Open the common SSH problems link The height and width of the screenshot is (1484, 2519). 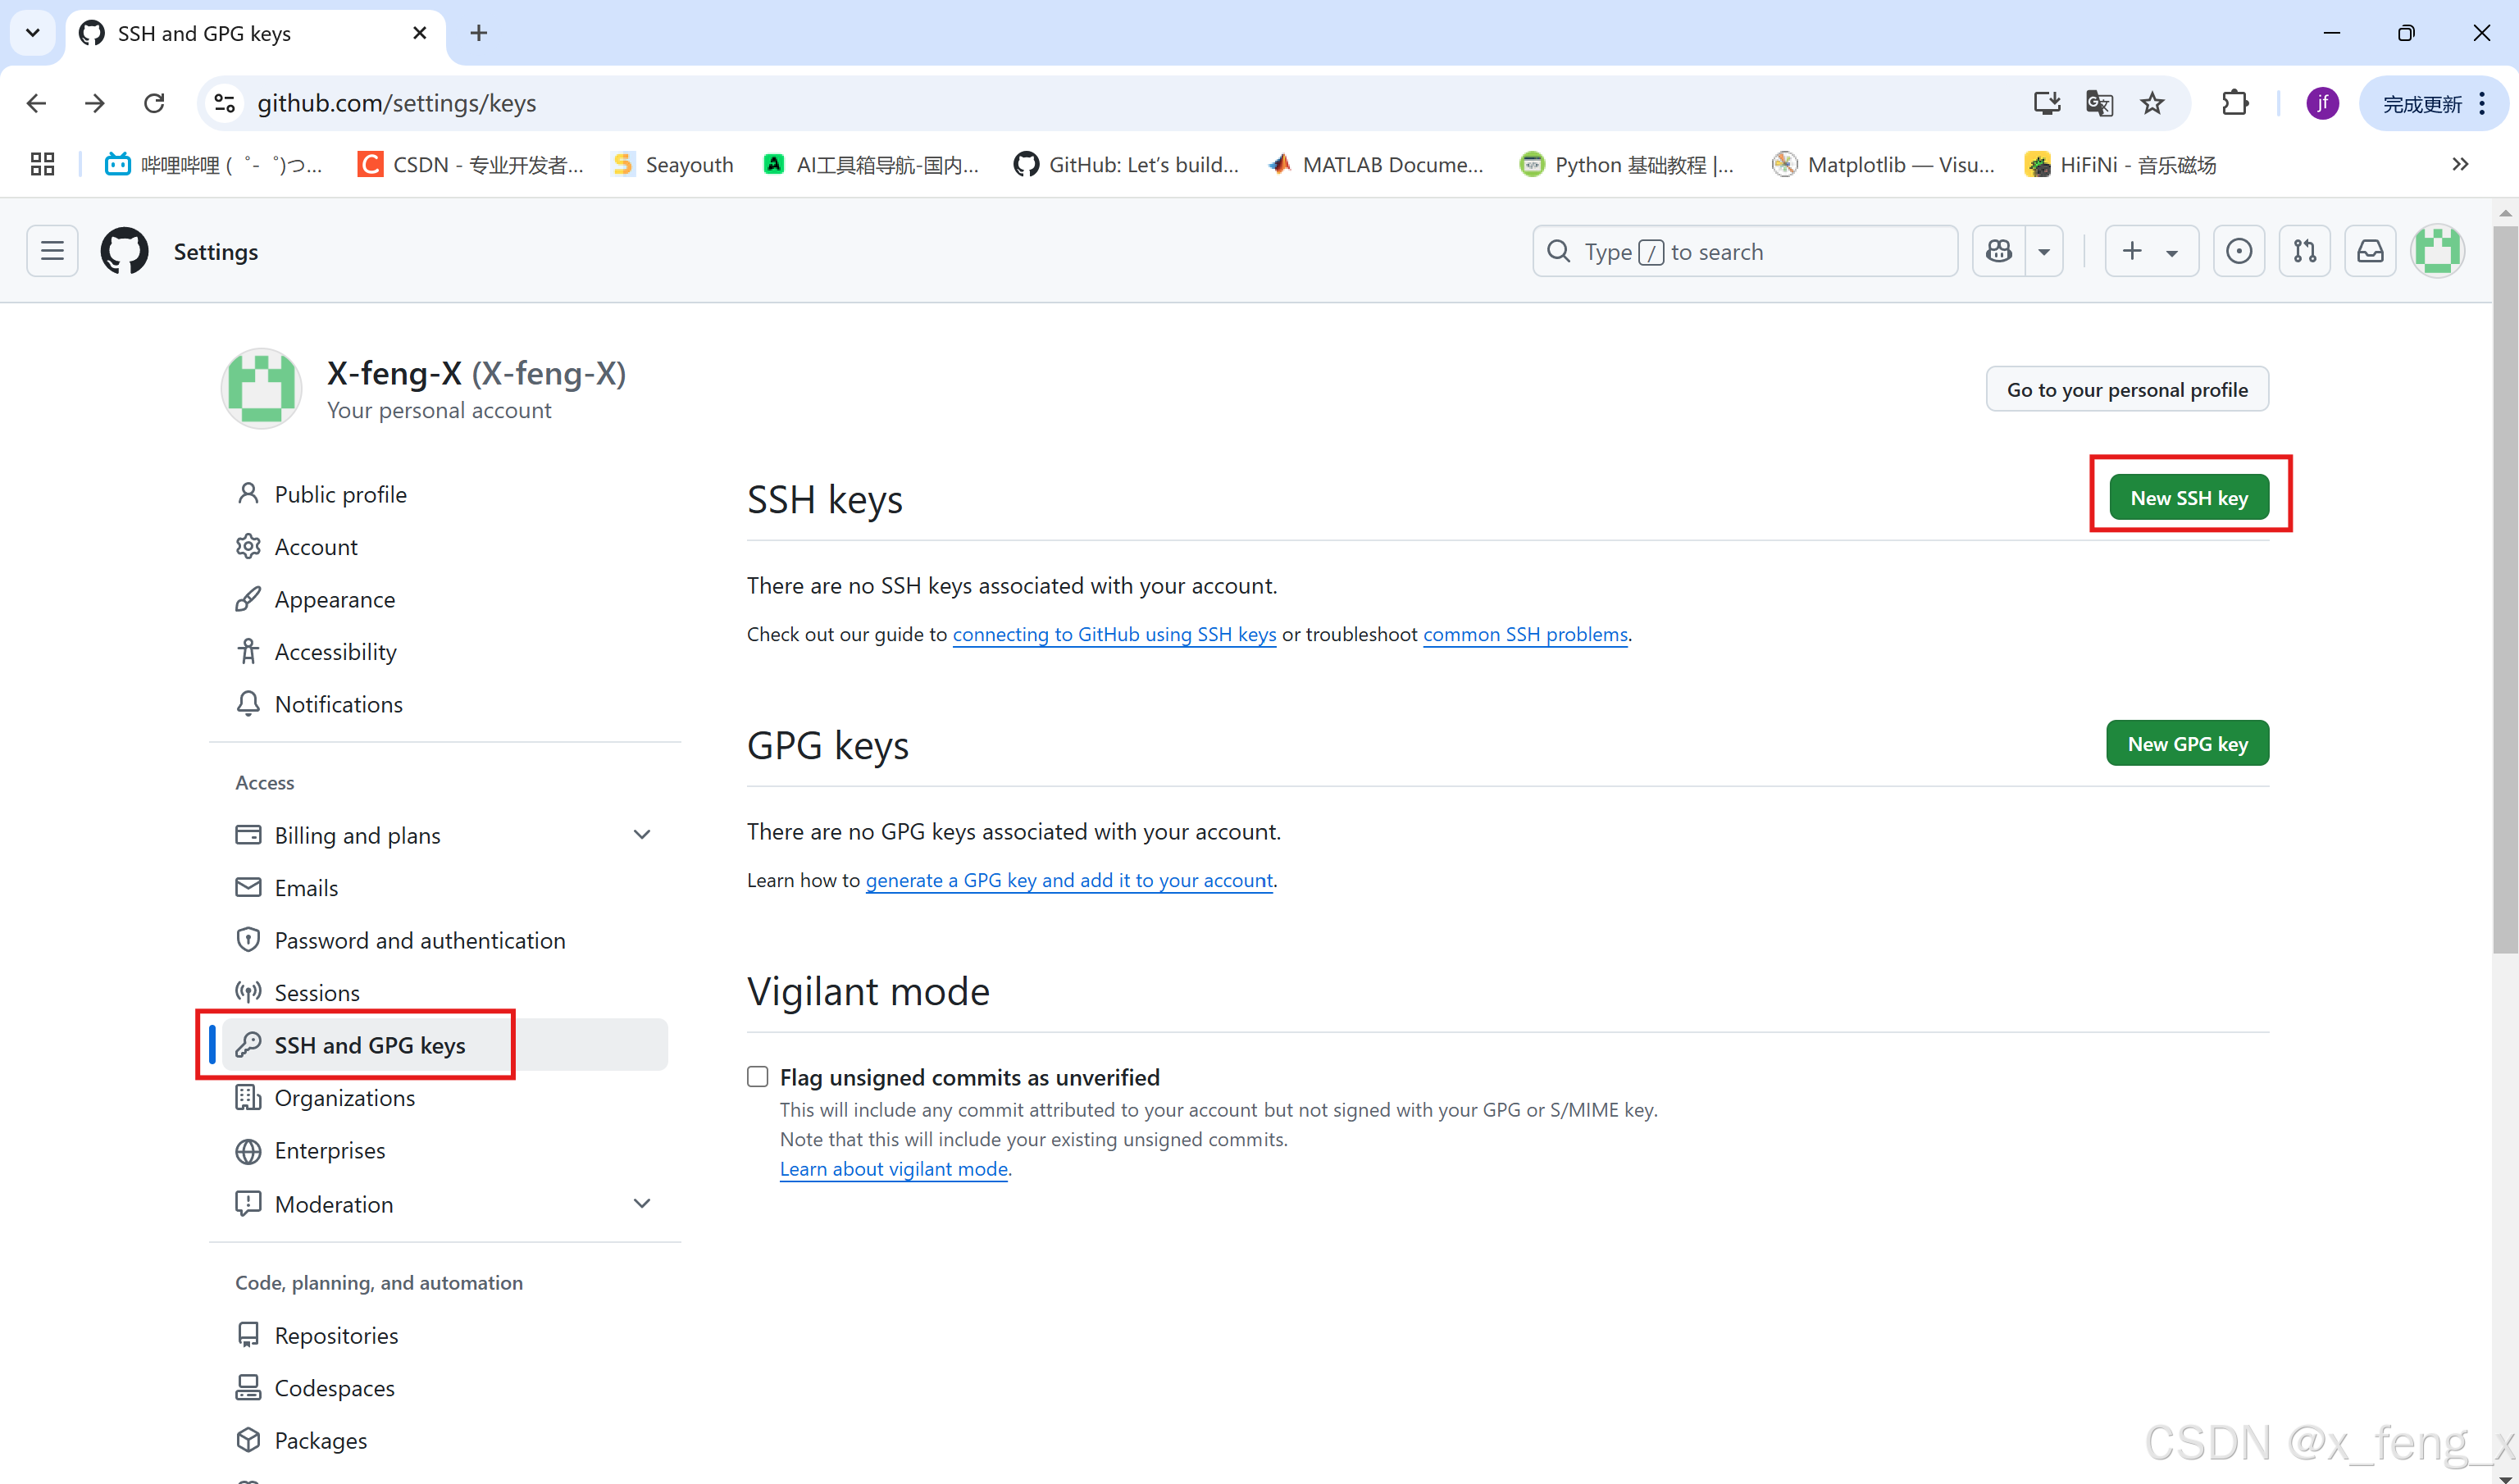tap(1525, 634)
